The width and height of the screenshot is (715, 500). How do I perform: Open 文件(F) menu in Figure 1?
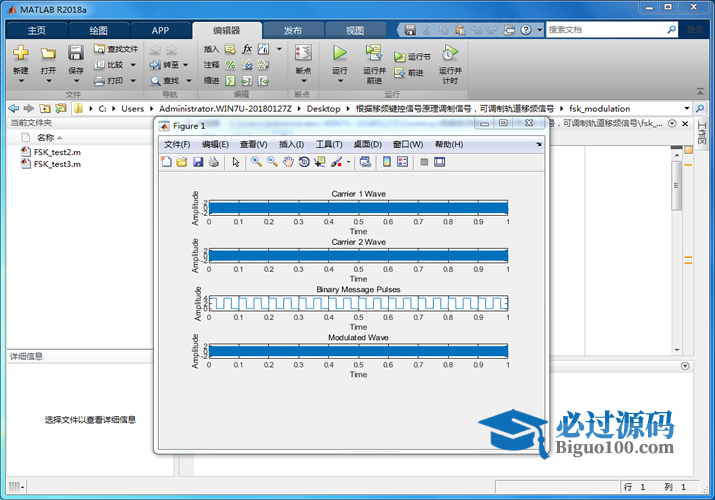(x=177, y=144)
